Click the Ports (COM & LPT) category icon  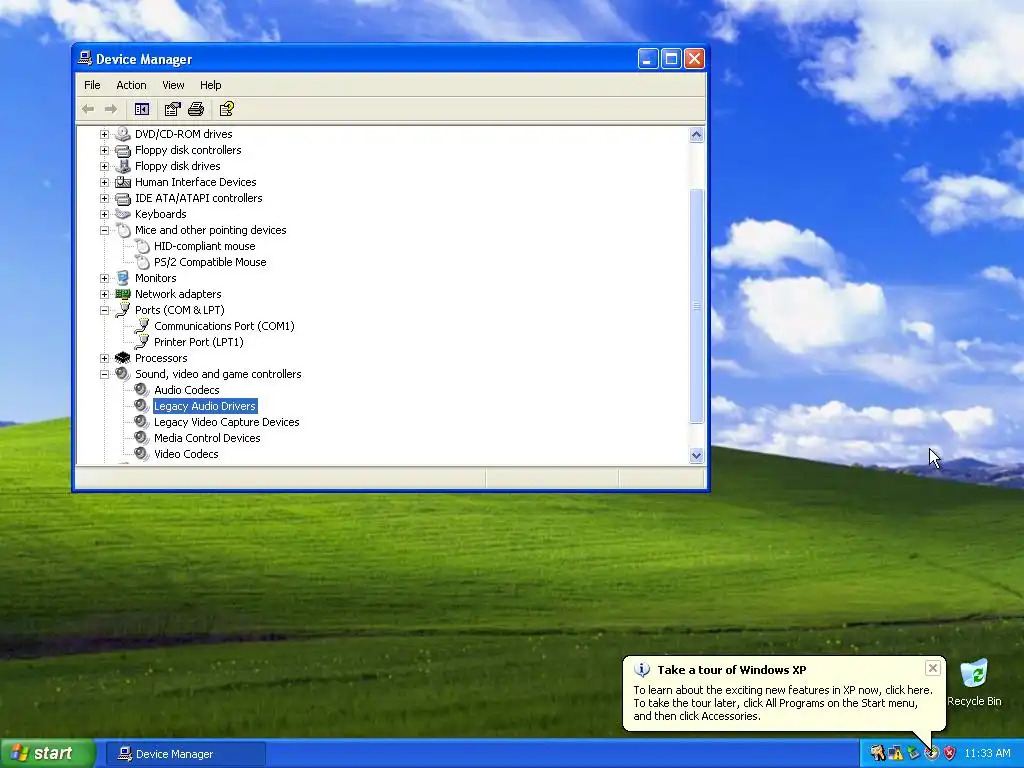click(123, 310)
